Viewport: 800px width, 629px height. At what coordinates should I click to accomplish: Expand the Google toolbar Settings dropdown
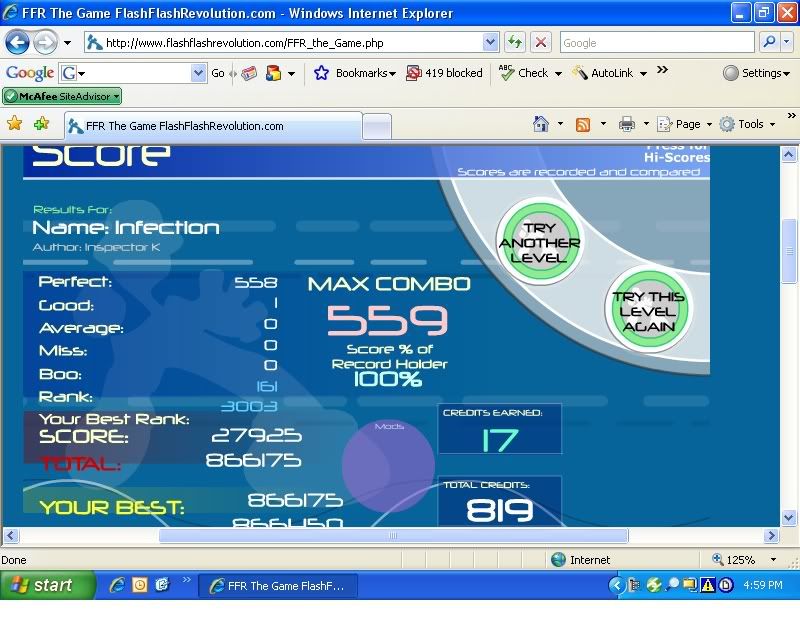pos(759,73)
